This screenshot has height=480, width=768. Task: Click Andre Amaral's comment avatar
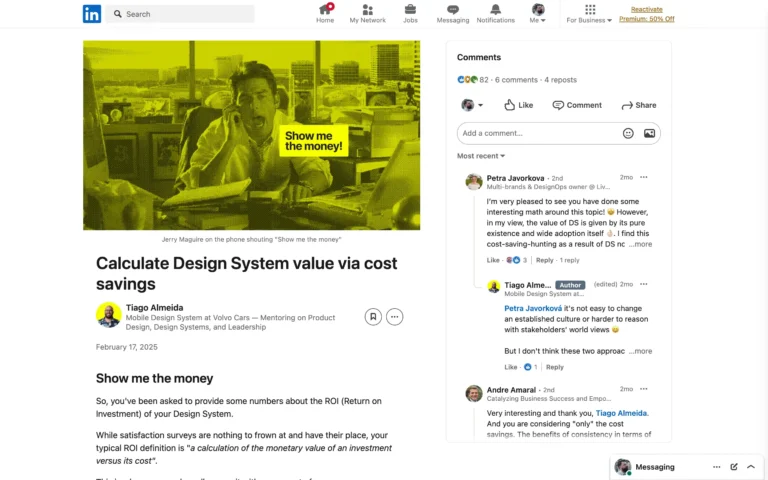474,393
